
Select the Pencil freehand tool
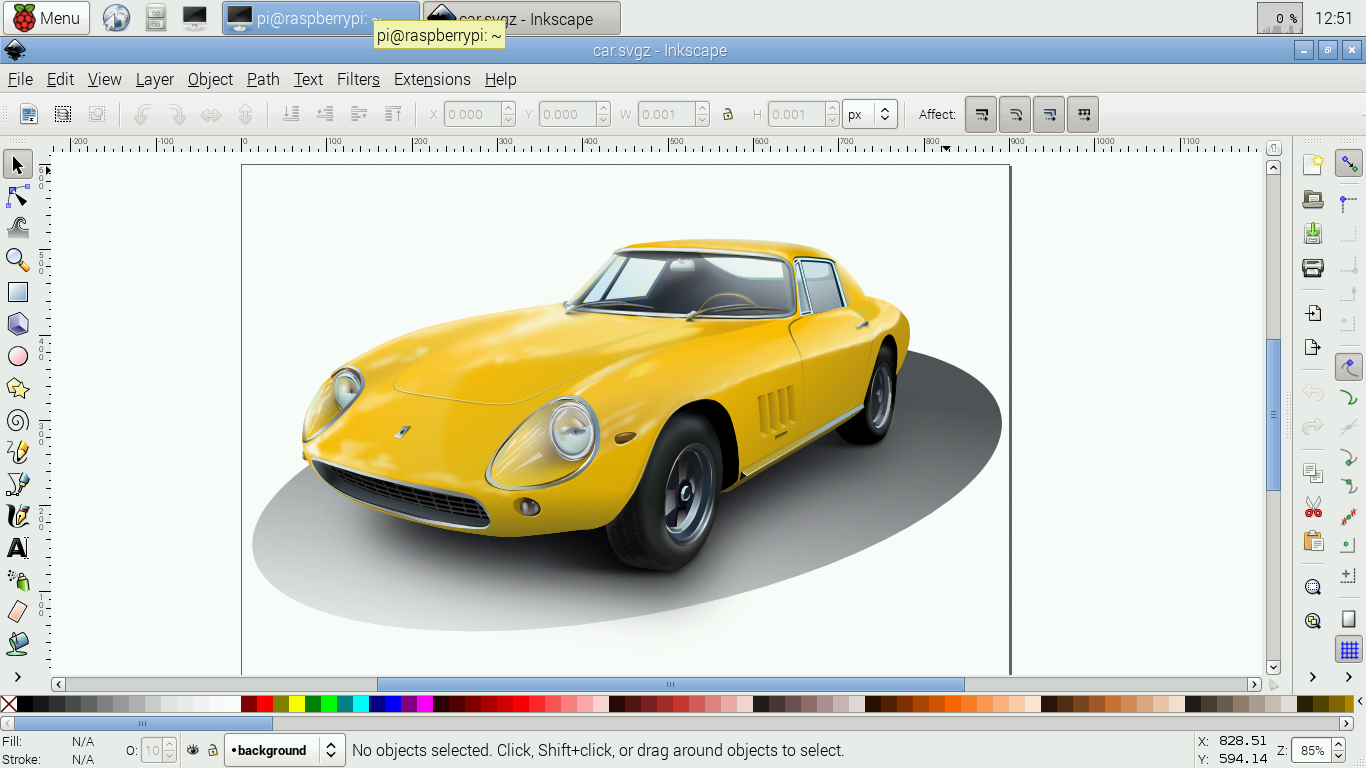pos(17,453)
